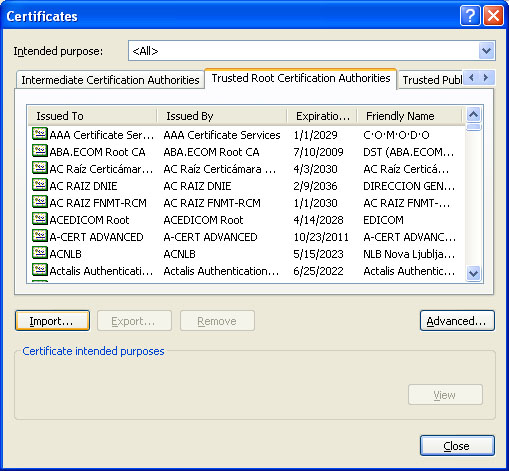Image resolution: width=509 pixels, height=471 pixels.
Task: Click the list scrollbar down arrow
Action: click(x=473, y=273)
